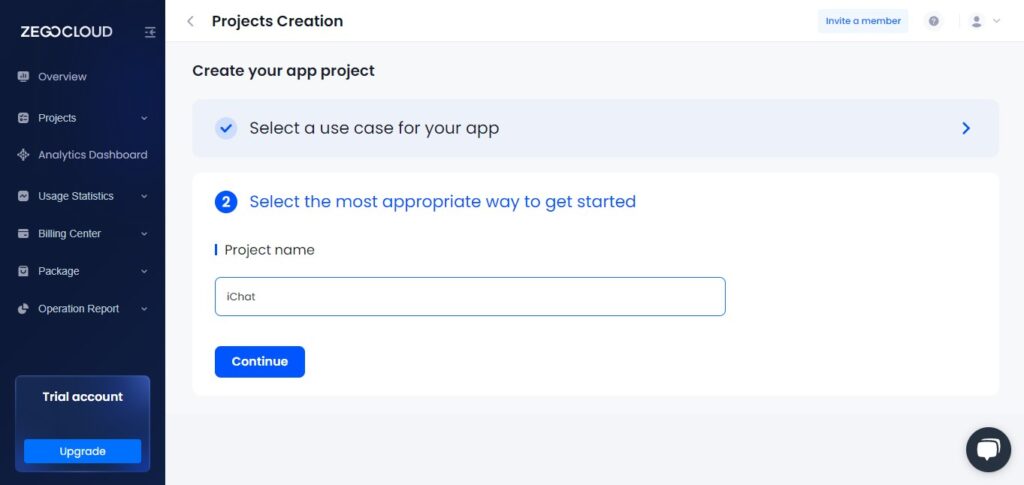
Task: Expand the Projects sidebar chevron
Action: pyautogui.click(x=144, y=118)
